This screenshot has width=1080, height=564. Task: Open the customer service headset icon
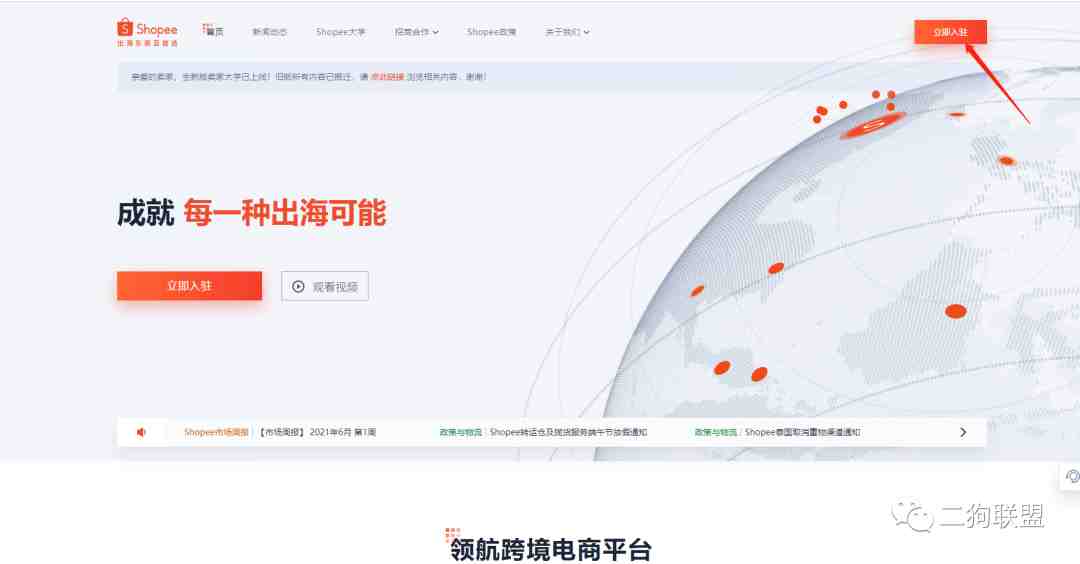point(1072,476)
